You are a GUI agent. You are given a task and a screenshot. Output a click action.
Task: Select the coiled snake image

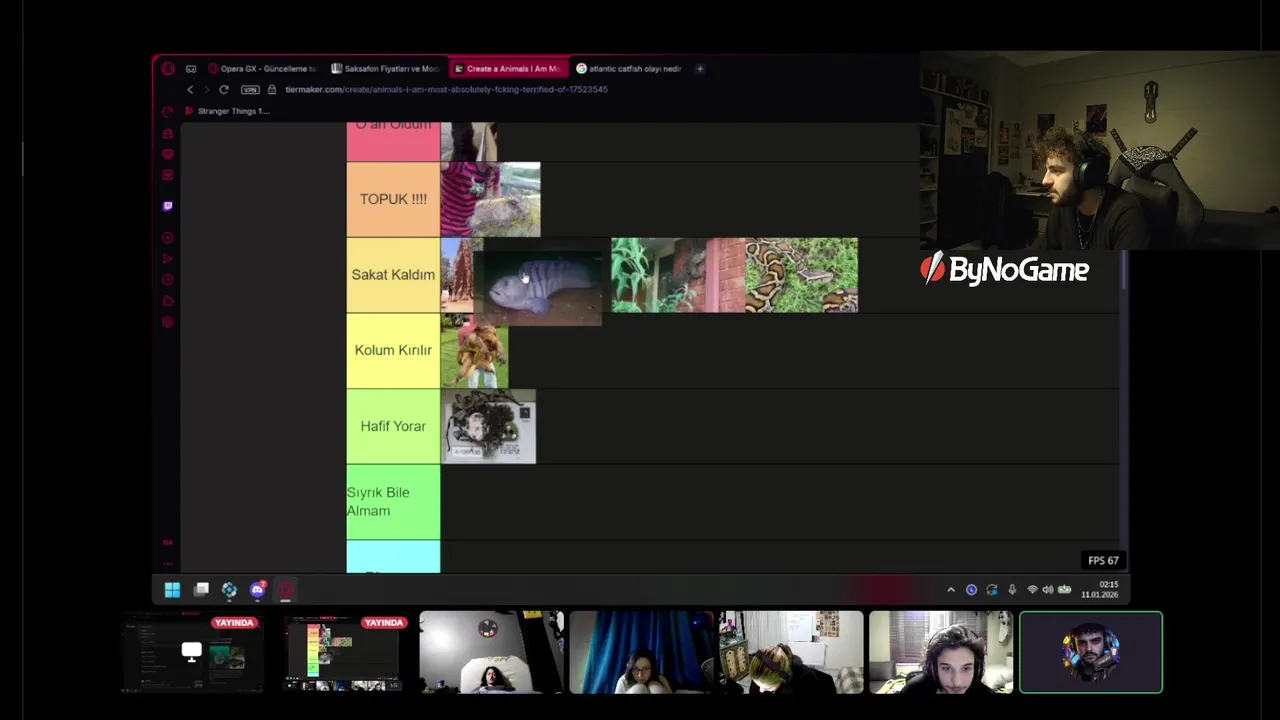[x=801, y=275]
